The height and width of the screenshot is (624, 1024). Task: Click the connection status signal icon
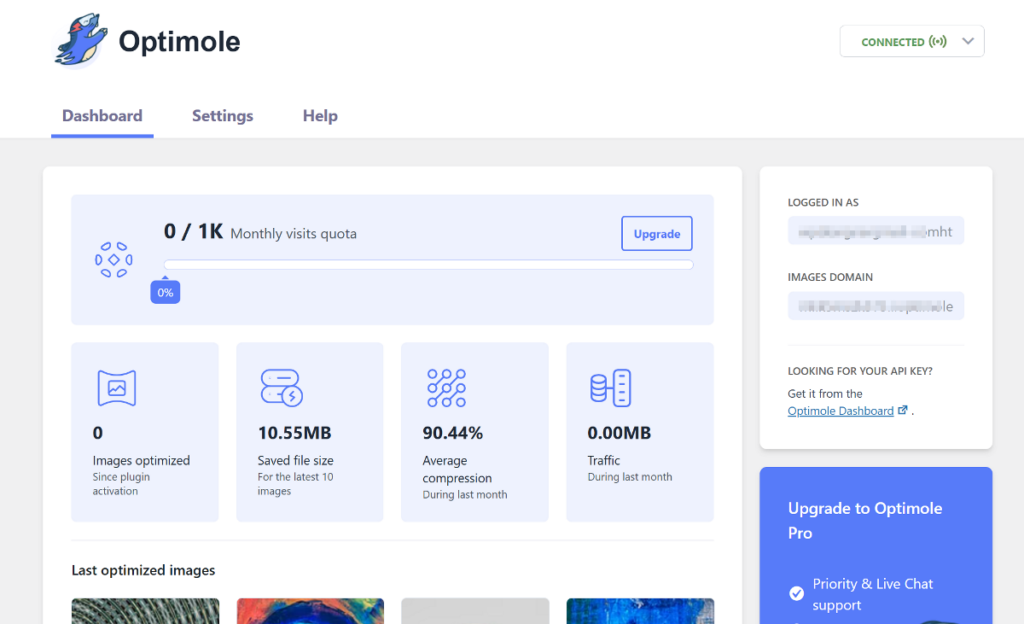point(938,41)
